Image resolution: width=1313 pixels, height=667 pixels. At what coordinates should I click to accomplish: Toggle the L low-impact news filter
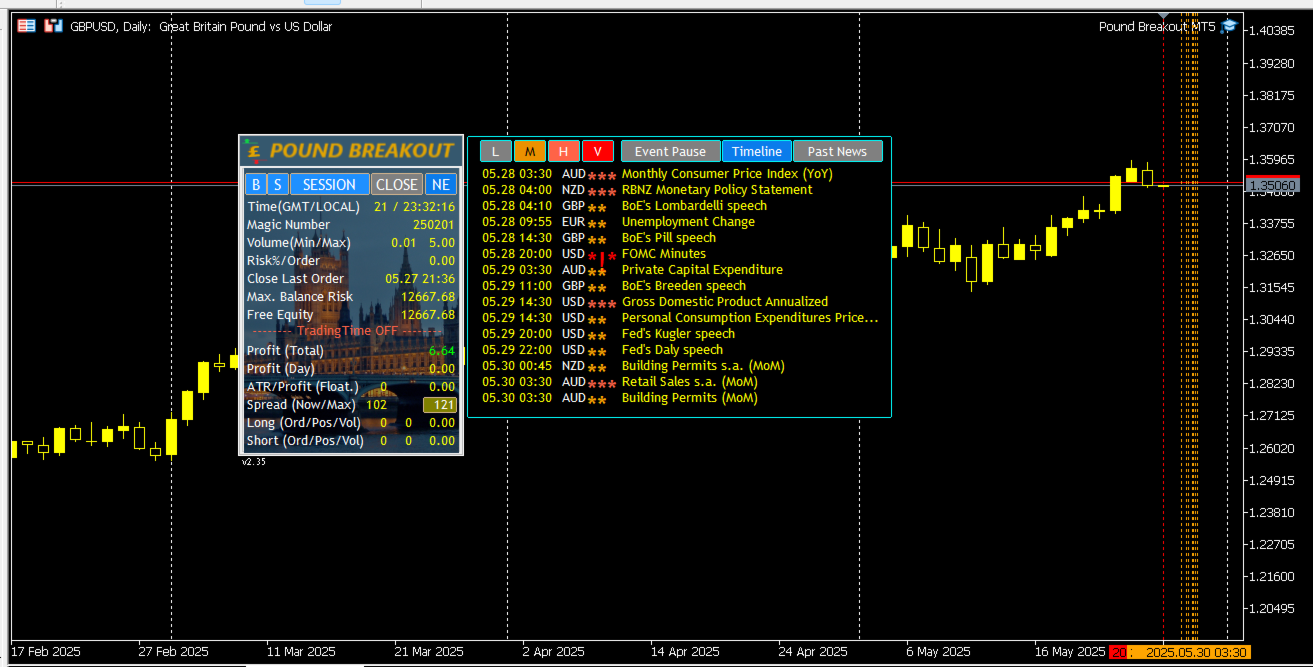[496, 151]
